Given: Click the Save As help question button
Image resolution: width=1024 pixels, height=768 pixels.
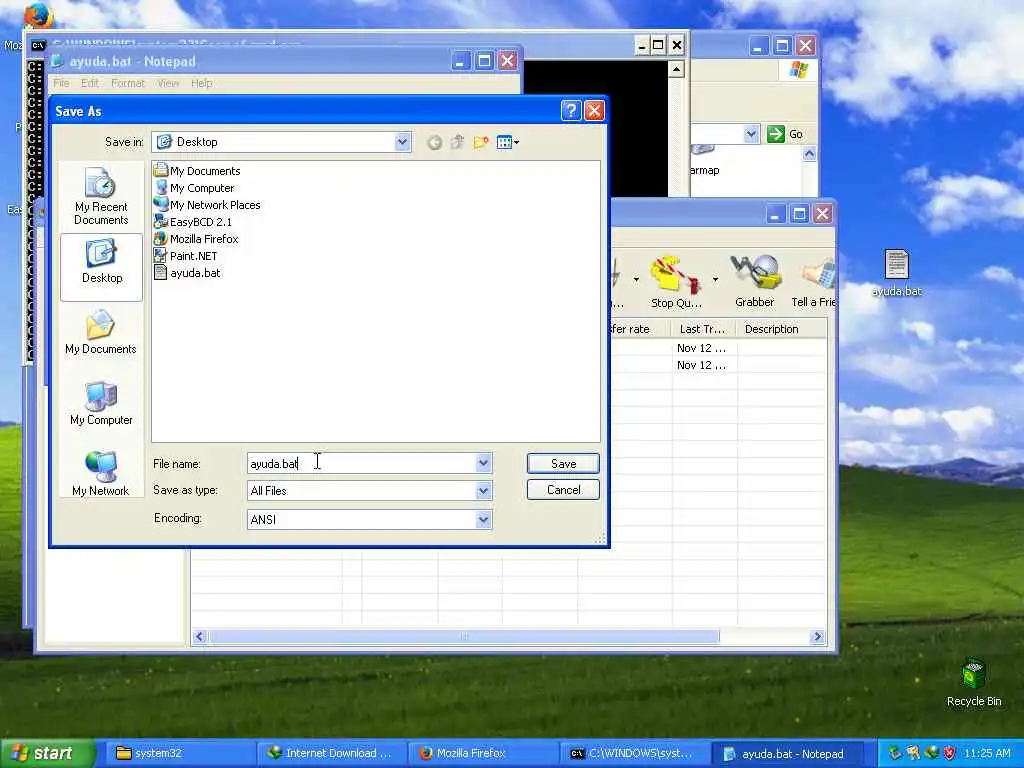Looking at the screenshot, I should tap(571, 111).
